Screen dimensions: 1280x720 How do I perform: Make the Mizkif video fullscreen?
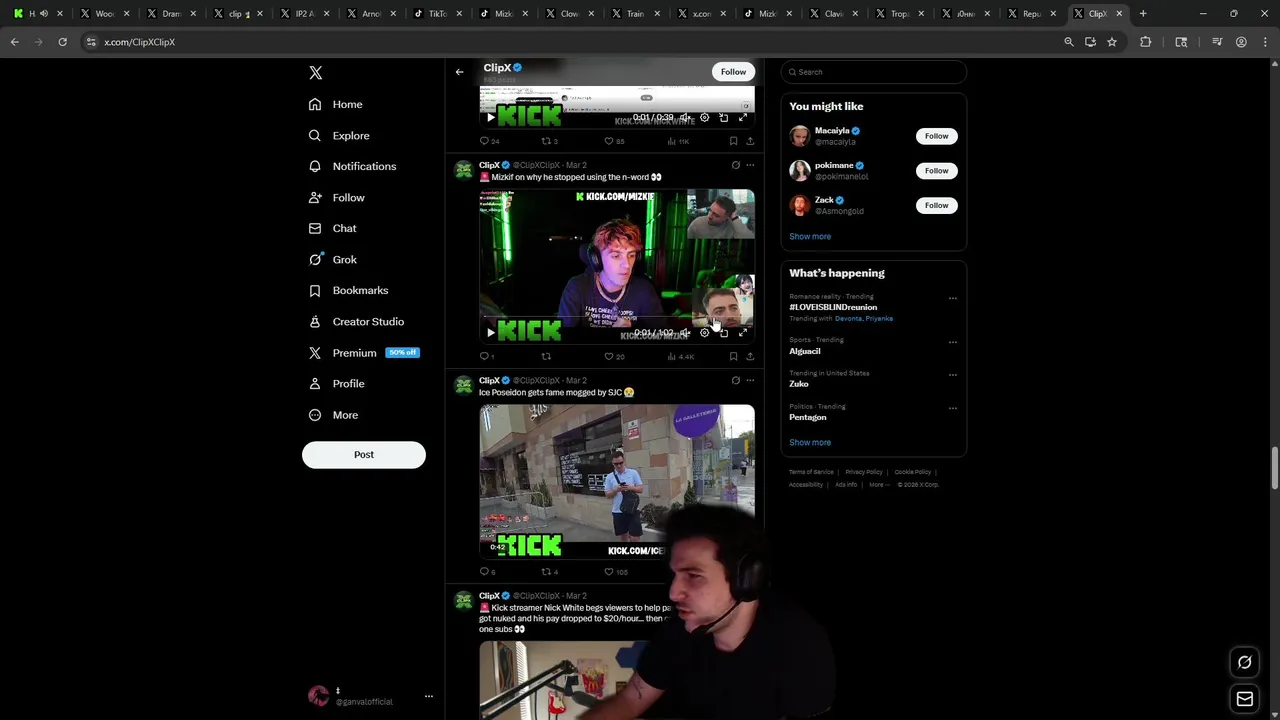tap(743, 332)
